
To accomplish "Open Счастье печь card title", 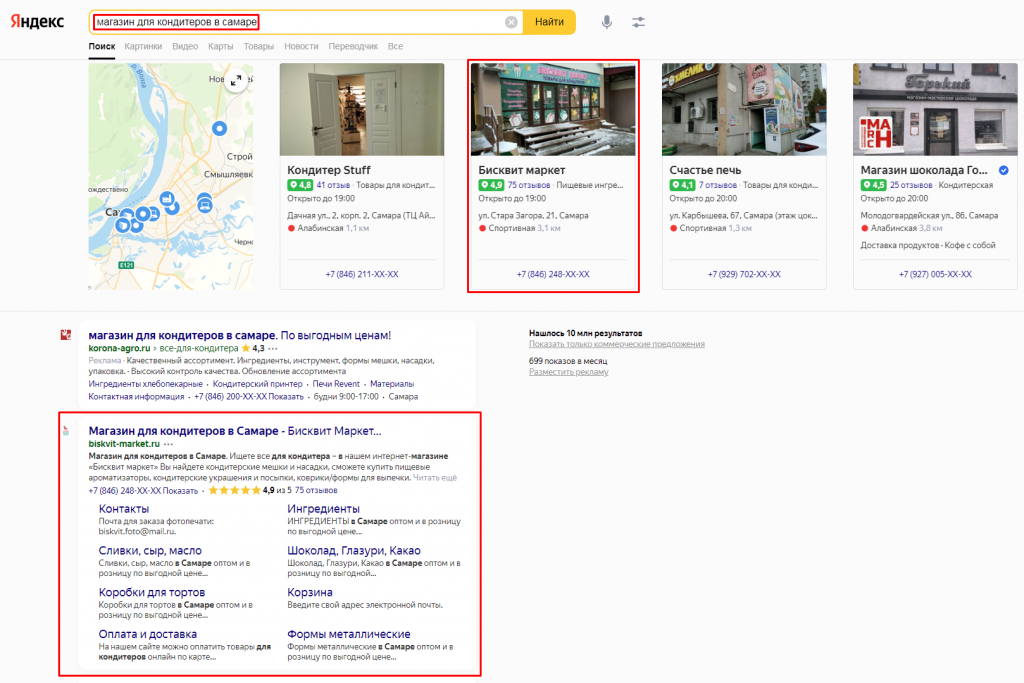I will coord(705,170).
